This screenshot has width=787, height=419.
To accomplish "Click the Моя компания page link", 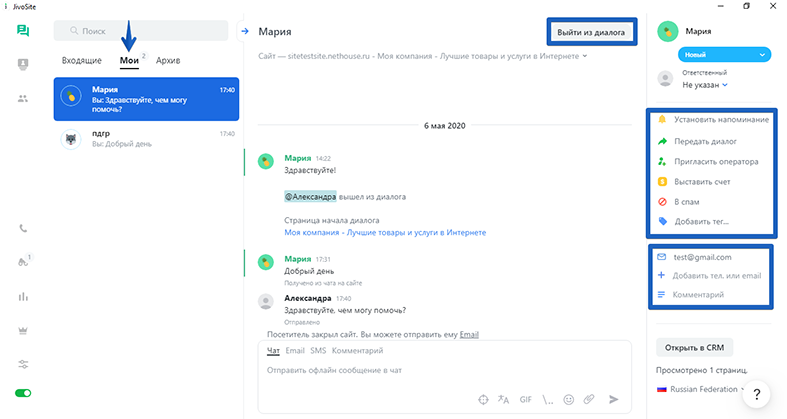I will click(385, 232).
